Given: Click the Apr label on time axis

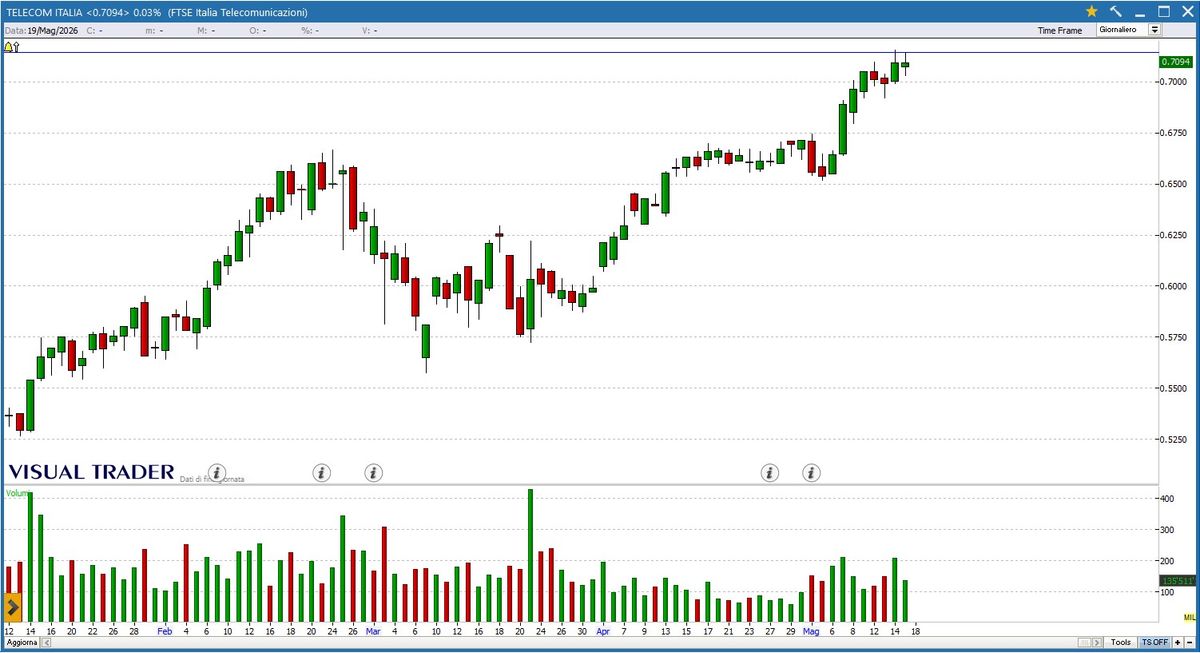Looking at the screenshot, I should (x=602, y=632).
